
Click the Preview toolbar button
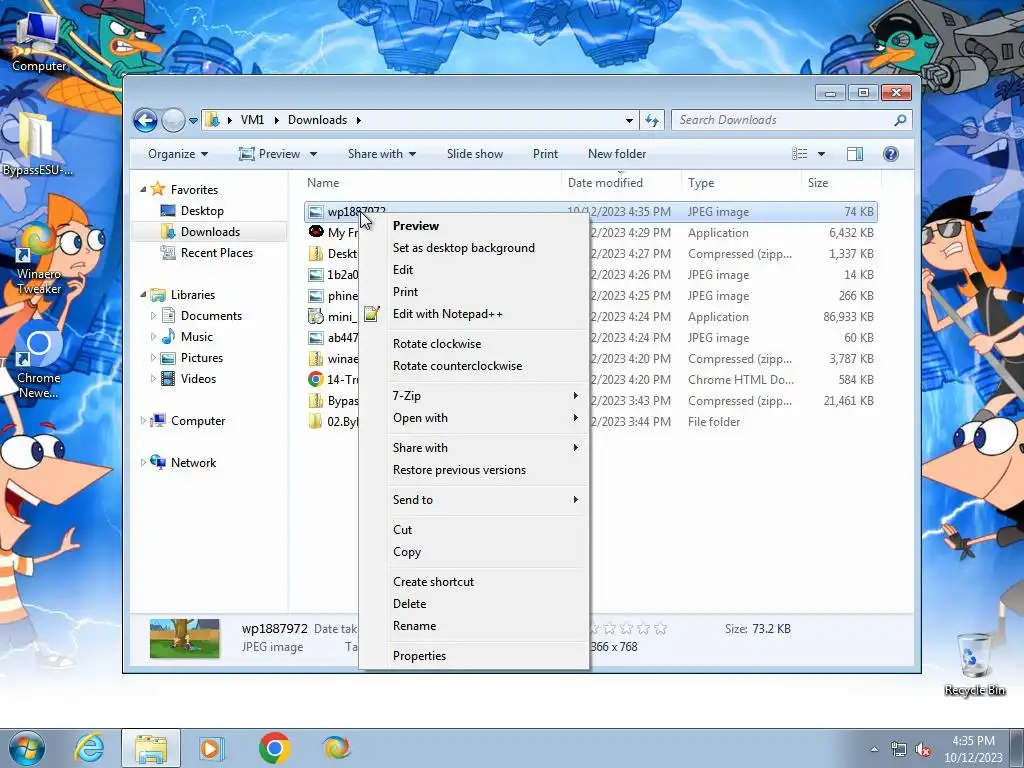tap(269, 154)
